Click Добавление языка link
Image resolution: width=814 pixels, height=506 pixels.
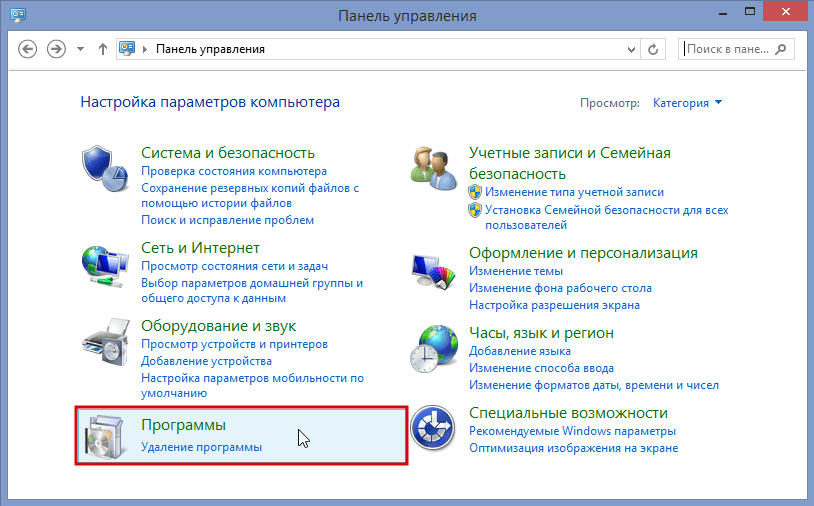click(520, 351)
